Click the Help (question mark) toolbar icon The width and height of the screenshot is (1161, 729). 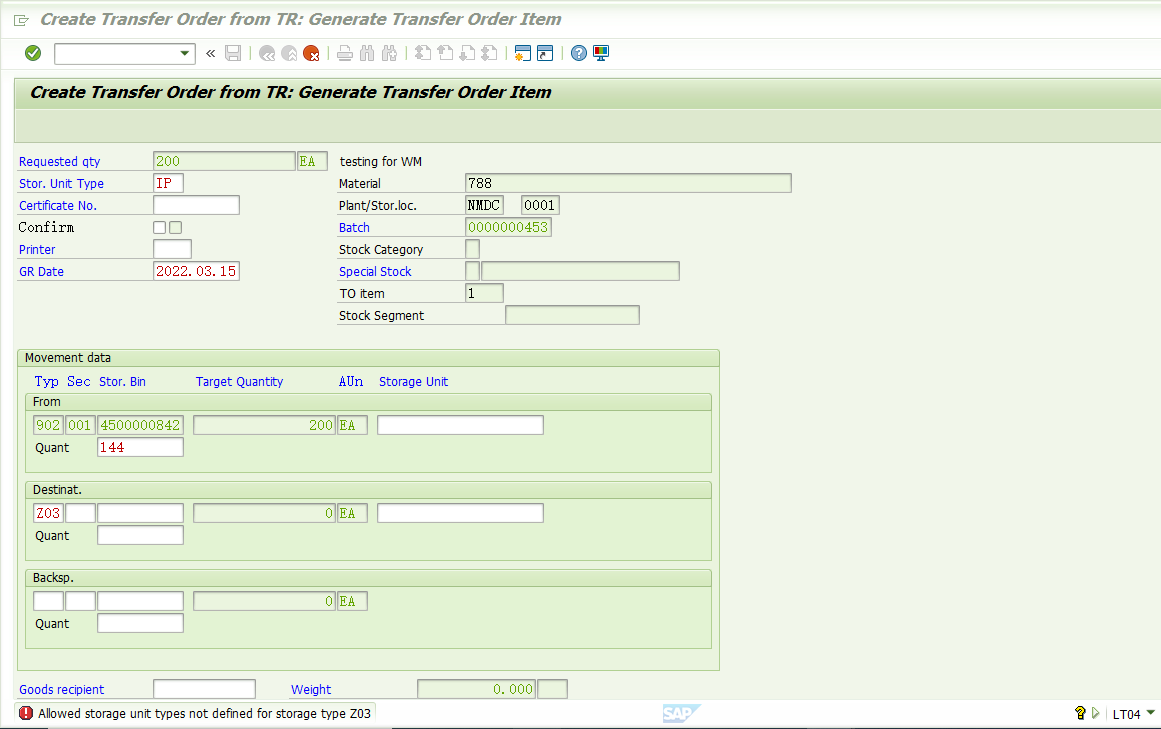(579, 53)
